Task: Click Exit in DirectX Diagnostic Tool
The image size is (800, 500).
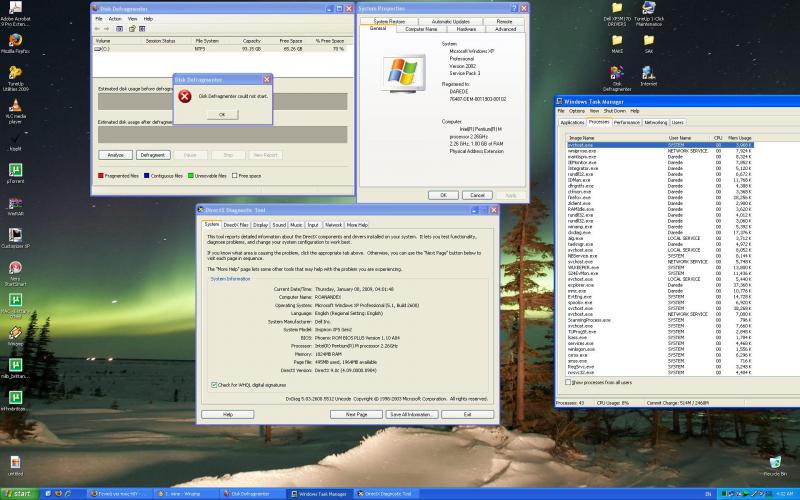Action: (467, 415)
